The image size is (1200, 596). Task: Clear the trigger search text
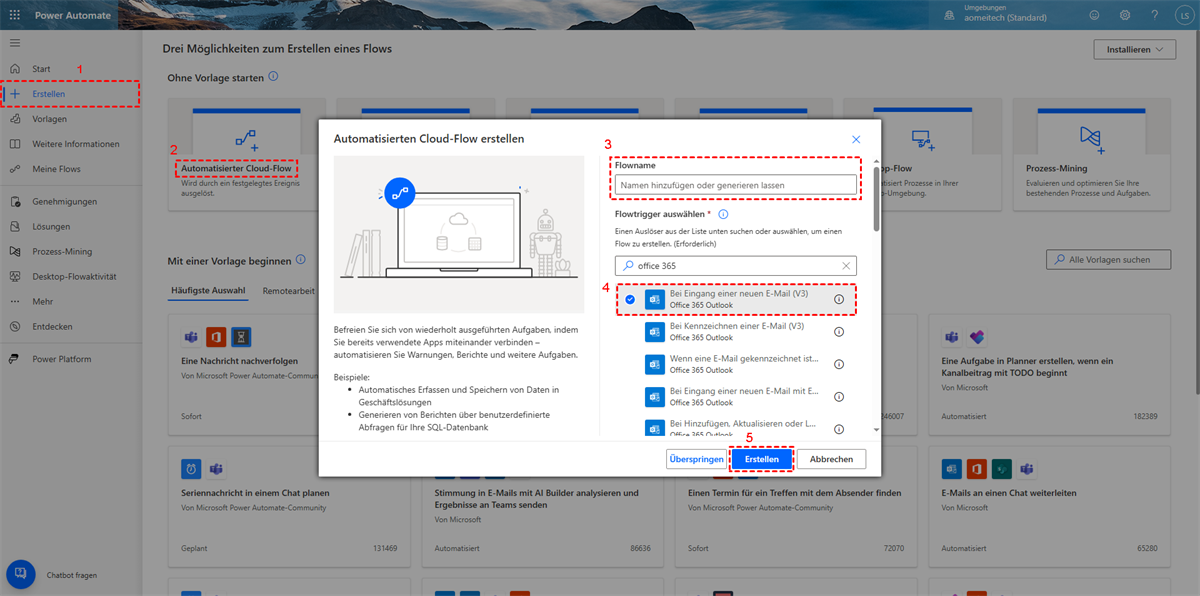[846, 266]
